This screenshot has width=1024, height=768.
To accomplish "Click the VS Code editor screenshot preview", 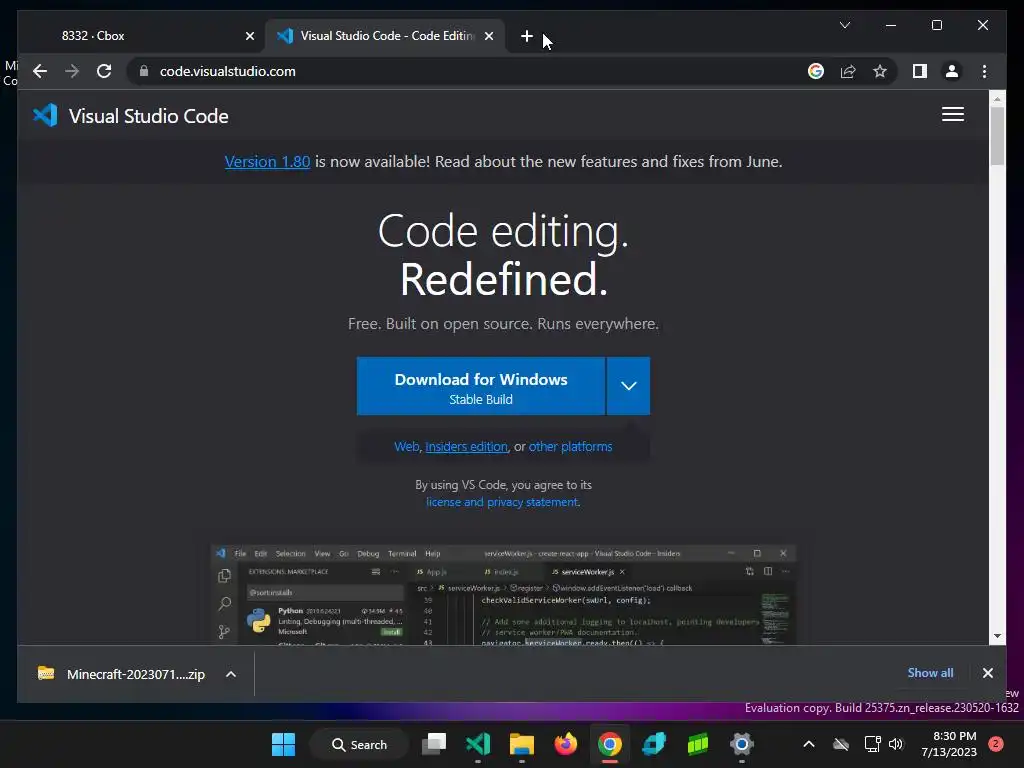I will point(503,594).
